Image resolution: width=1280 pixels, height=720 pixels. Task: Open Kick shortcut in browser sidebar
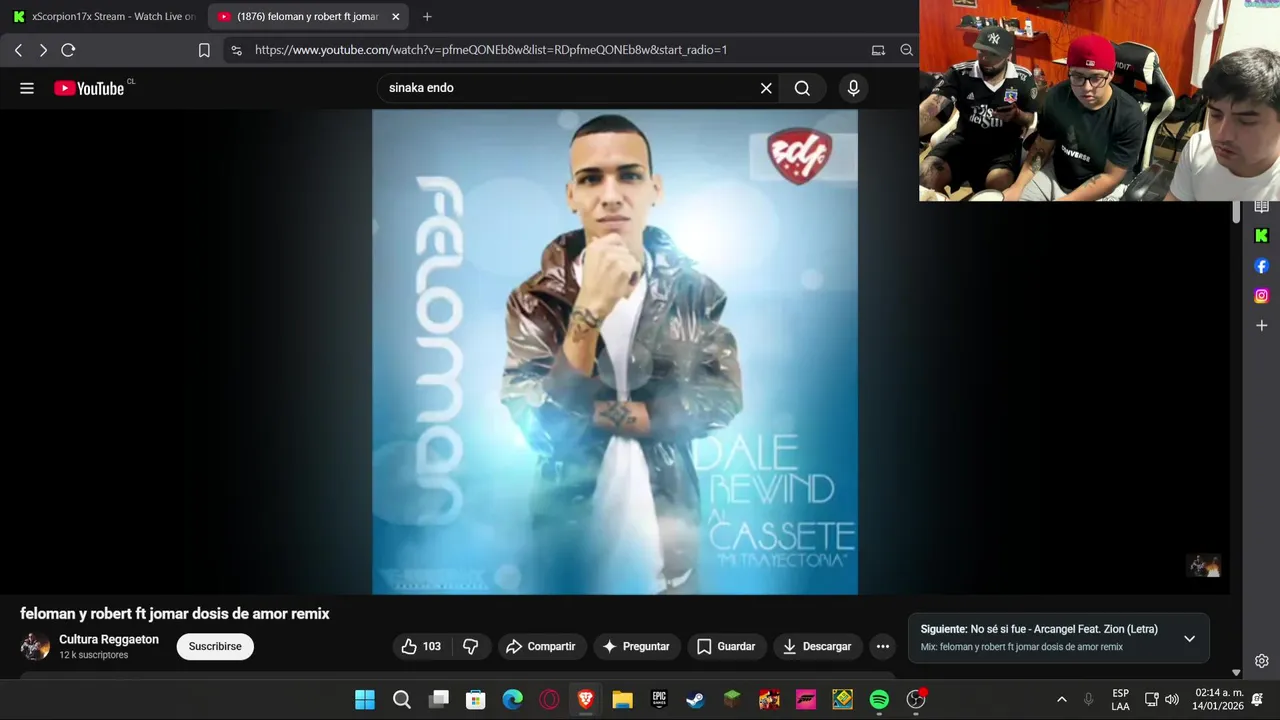pyautogui.click(x=1261, y=236)
